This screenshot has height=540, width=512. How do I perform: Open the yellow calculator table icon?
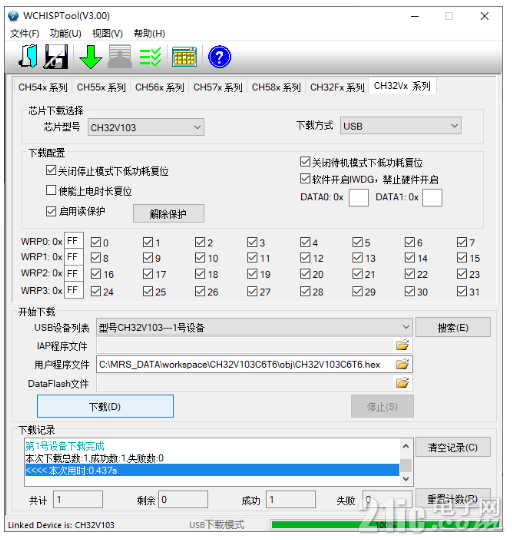click(x=184, y=57)
